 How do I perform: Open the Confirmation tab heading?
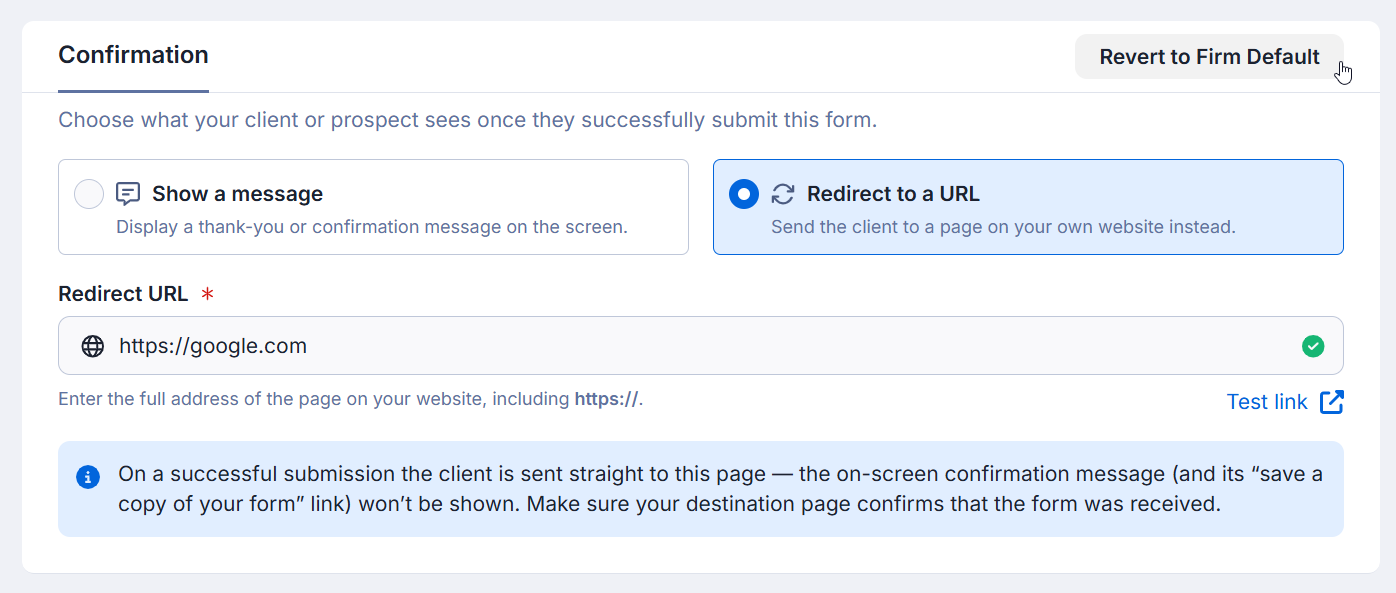point(133,55)
